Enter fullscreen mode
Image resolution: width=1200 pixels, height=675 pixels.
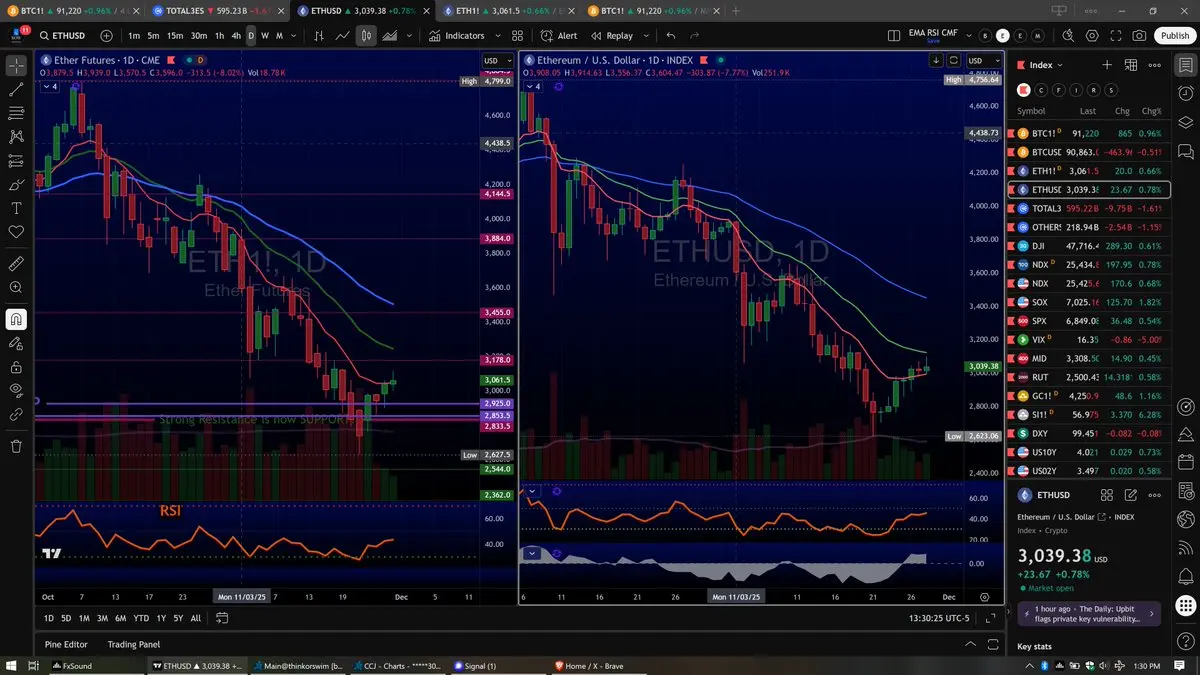1114,36
